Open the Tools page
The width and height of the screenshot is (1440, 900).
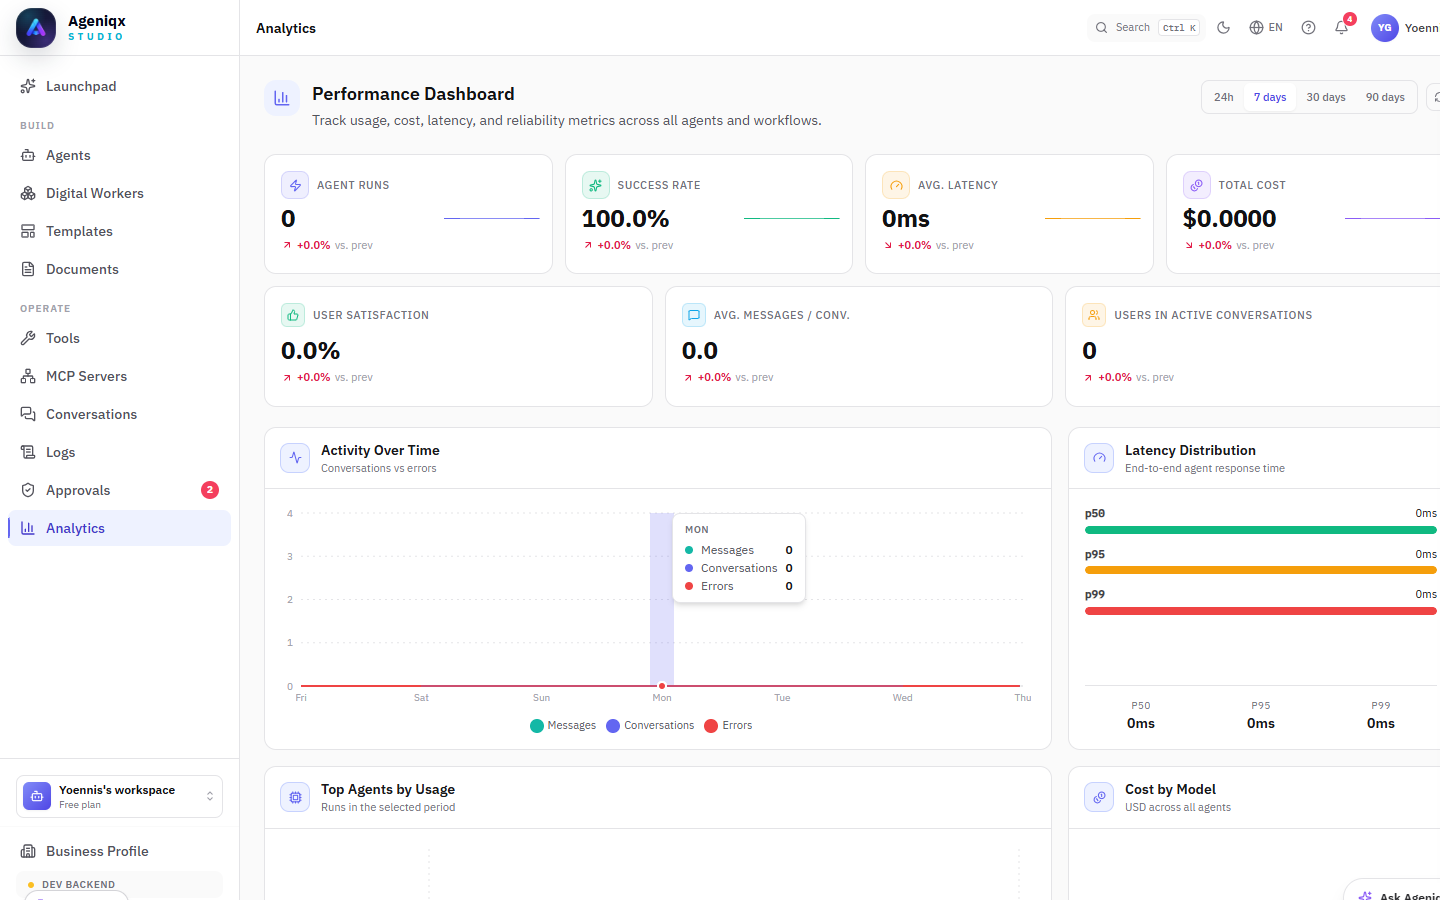[x=119, y=338]
